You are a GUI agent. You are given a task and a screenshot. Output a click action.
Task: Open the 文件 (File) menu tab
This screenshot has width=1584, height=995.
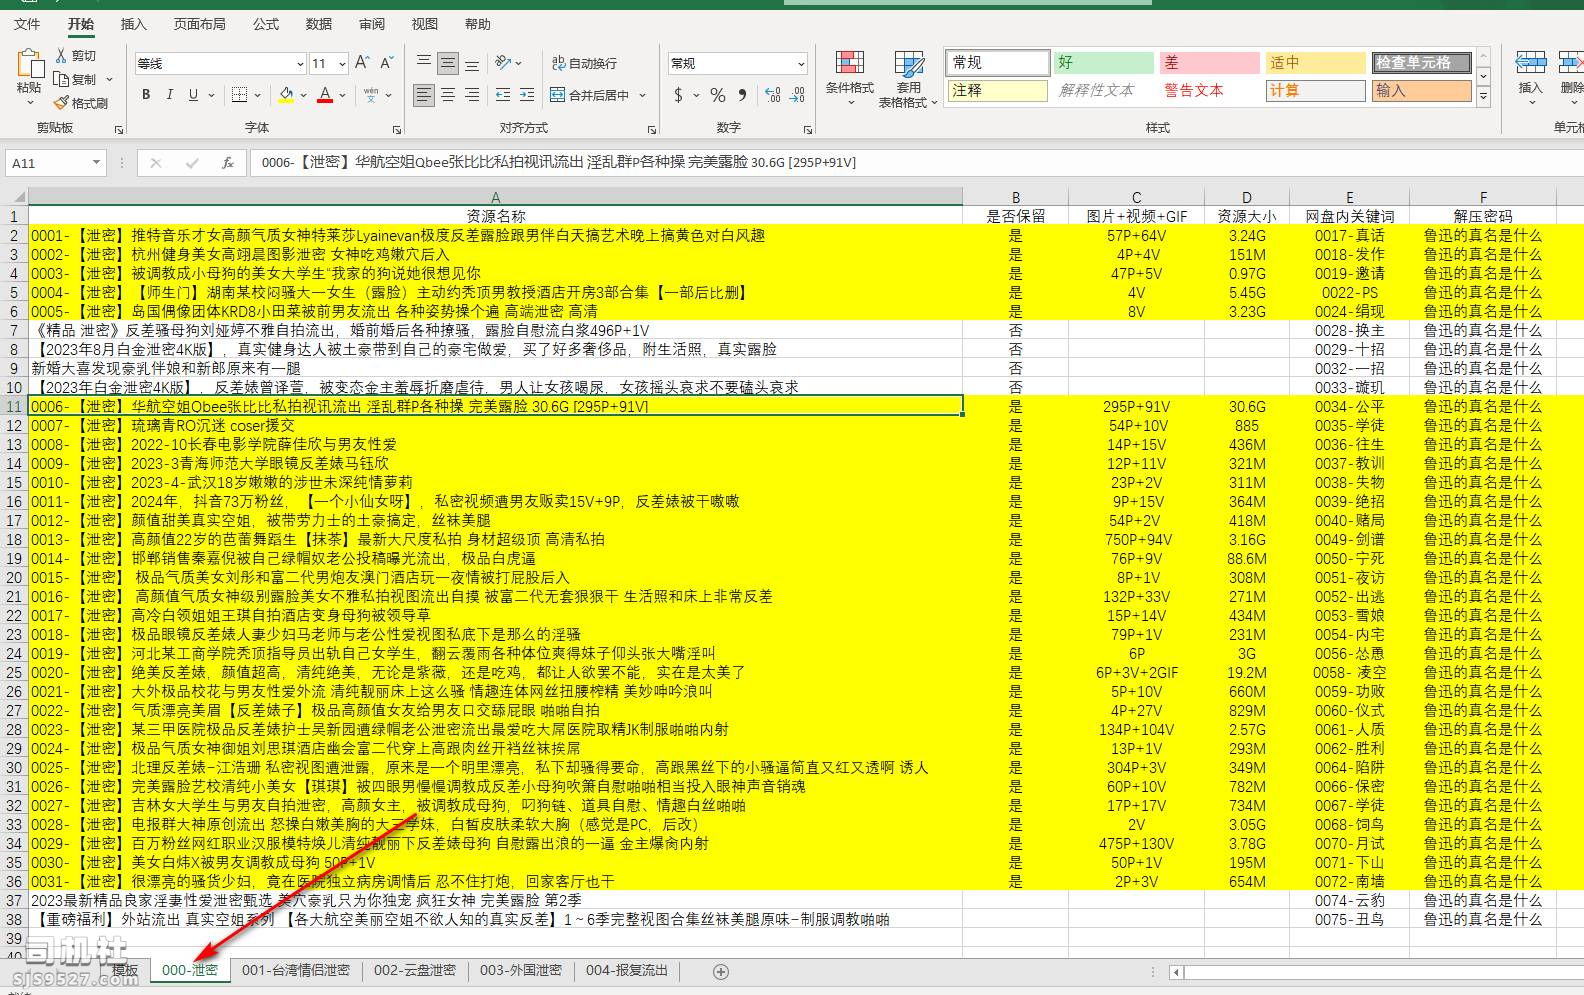(x=27, y=24)
